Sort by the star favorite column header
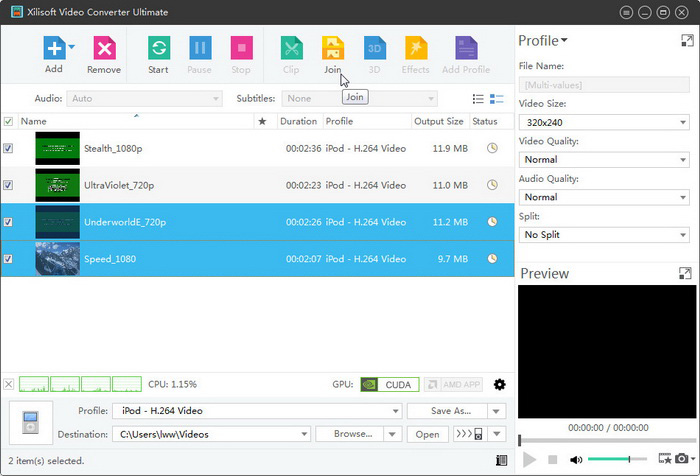This screenshot has width=700, height=476. (262, 121)
